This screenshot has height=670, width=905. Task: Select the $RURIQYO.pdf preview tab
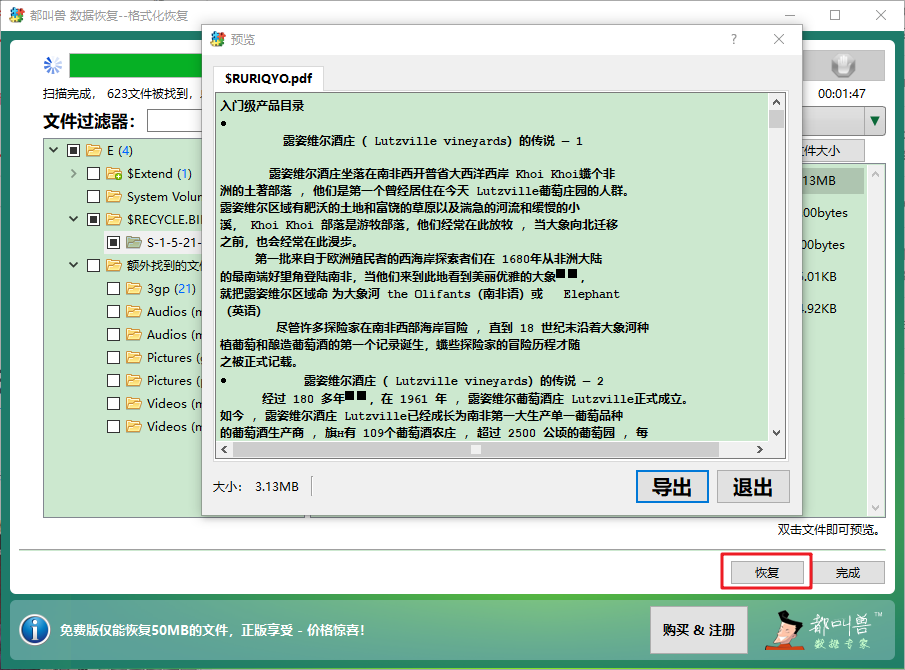(268, 78)
